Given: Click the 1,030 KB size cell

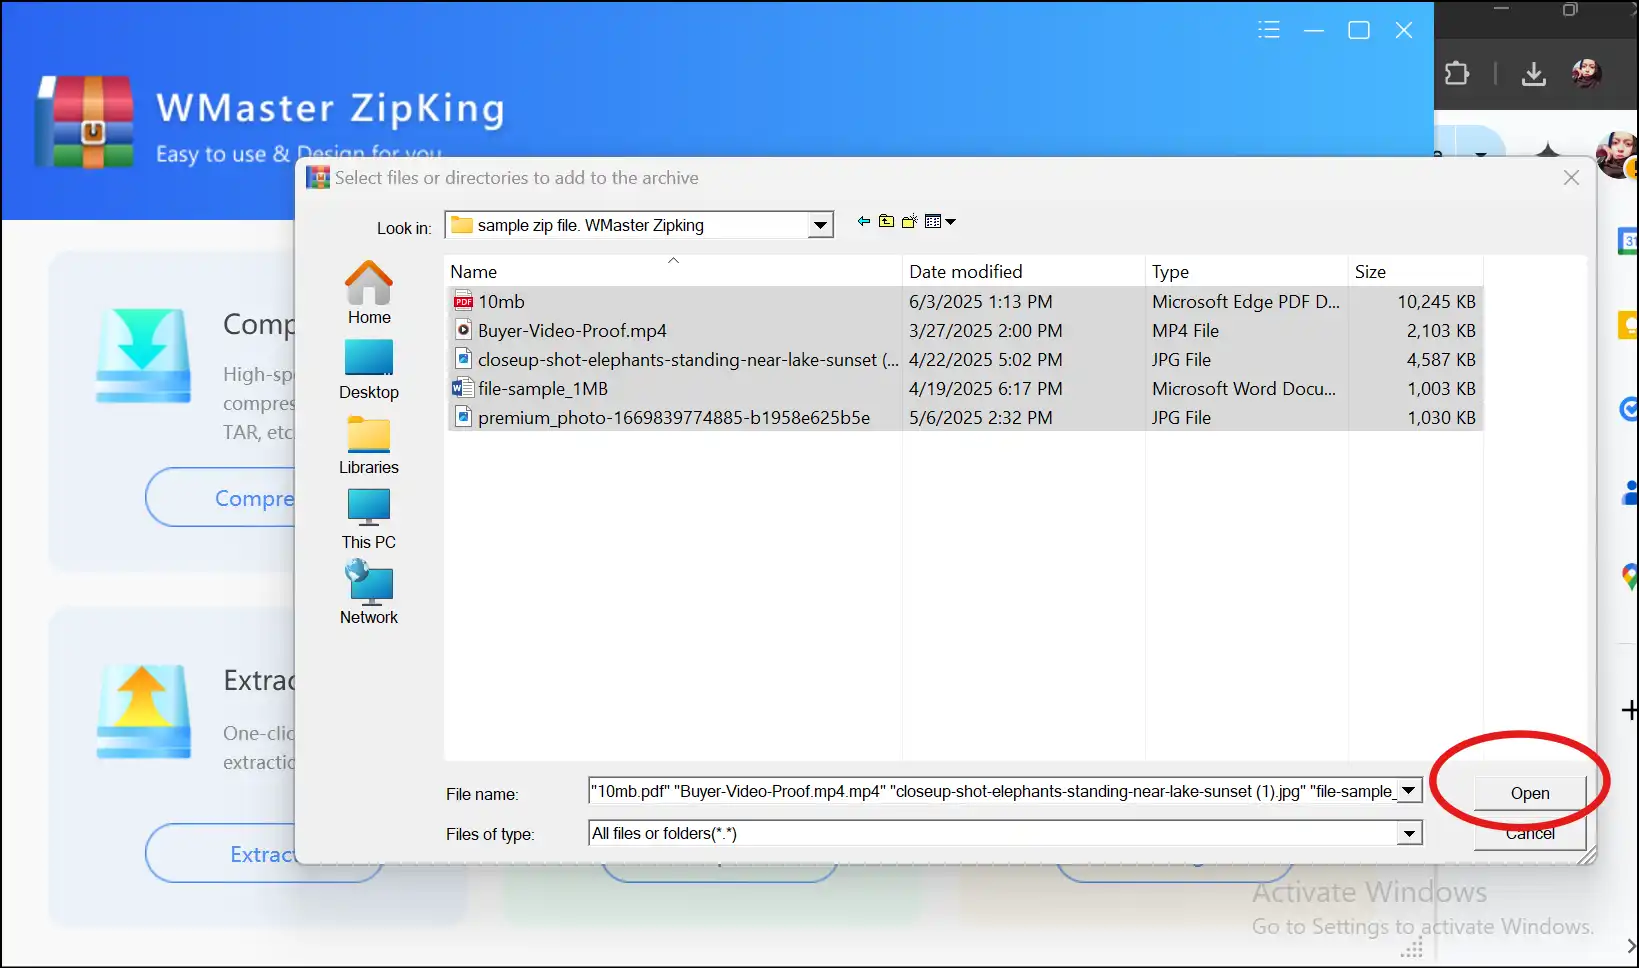Looking at the screenshot, I should pyautogui.click(x=1441, y=417).
